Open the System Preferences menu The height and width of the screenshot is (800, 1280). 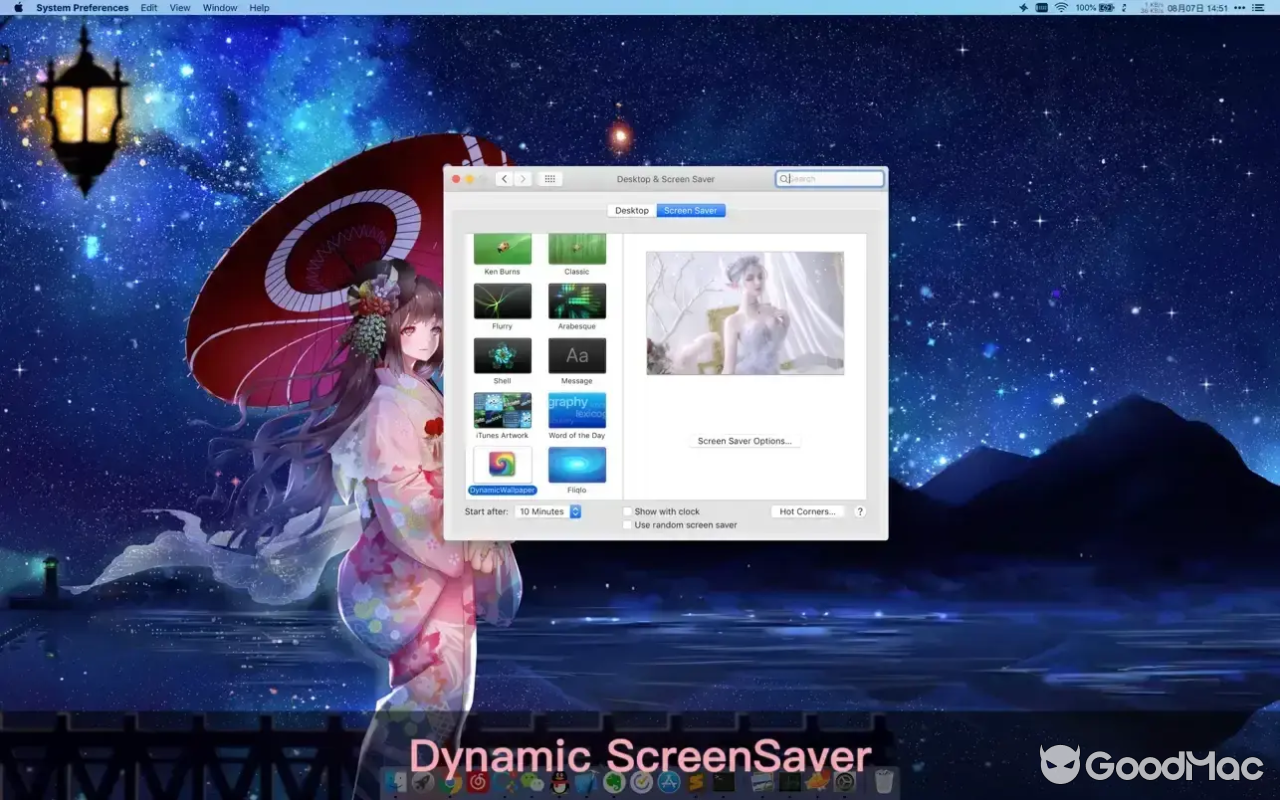coord(81,7)
